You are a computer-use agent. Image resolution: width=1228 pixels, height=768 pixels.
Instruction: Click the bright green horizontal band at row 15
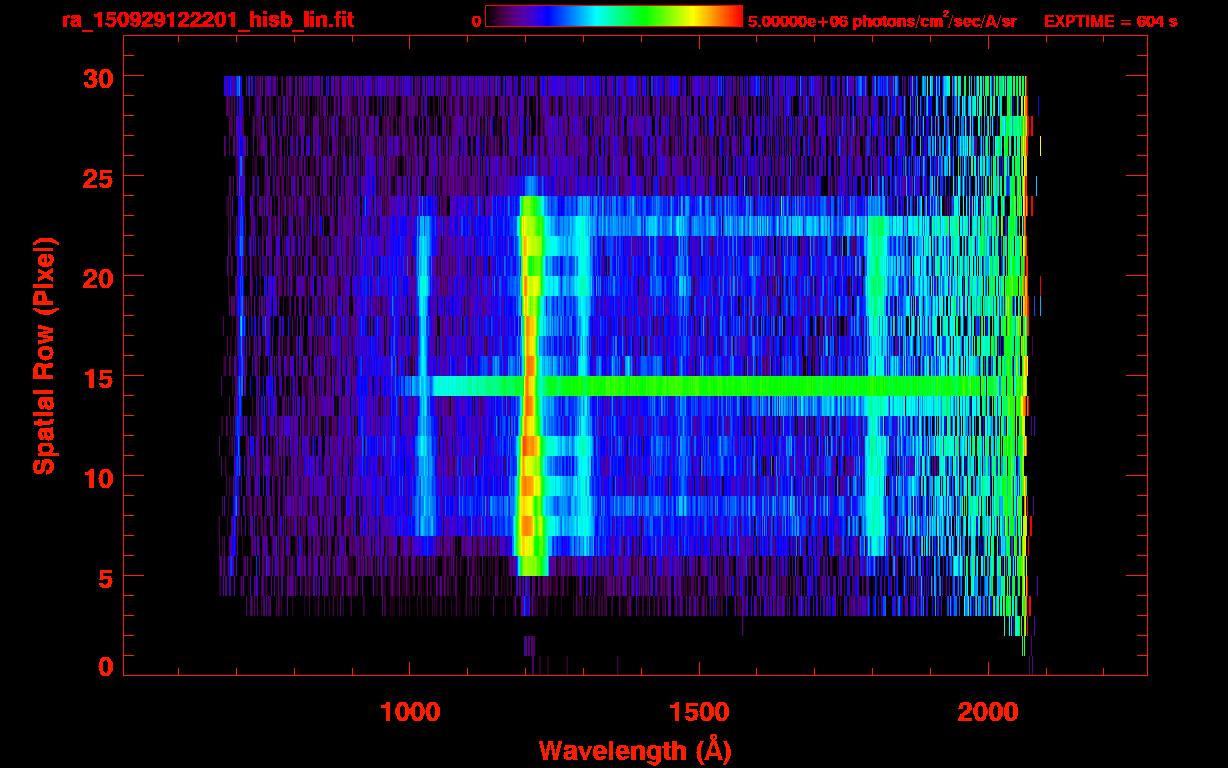[x=700, y=386]
